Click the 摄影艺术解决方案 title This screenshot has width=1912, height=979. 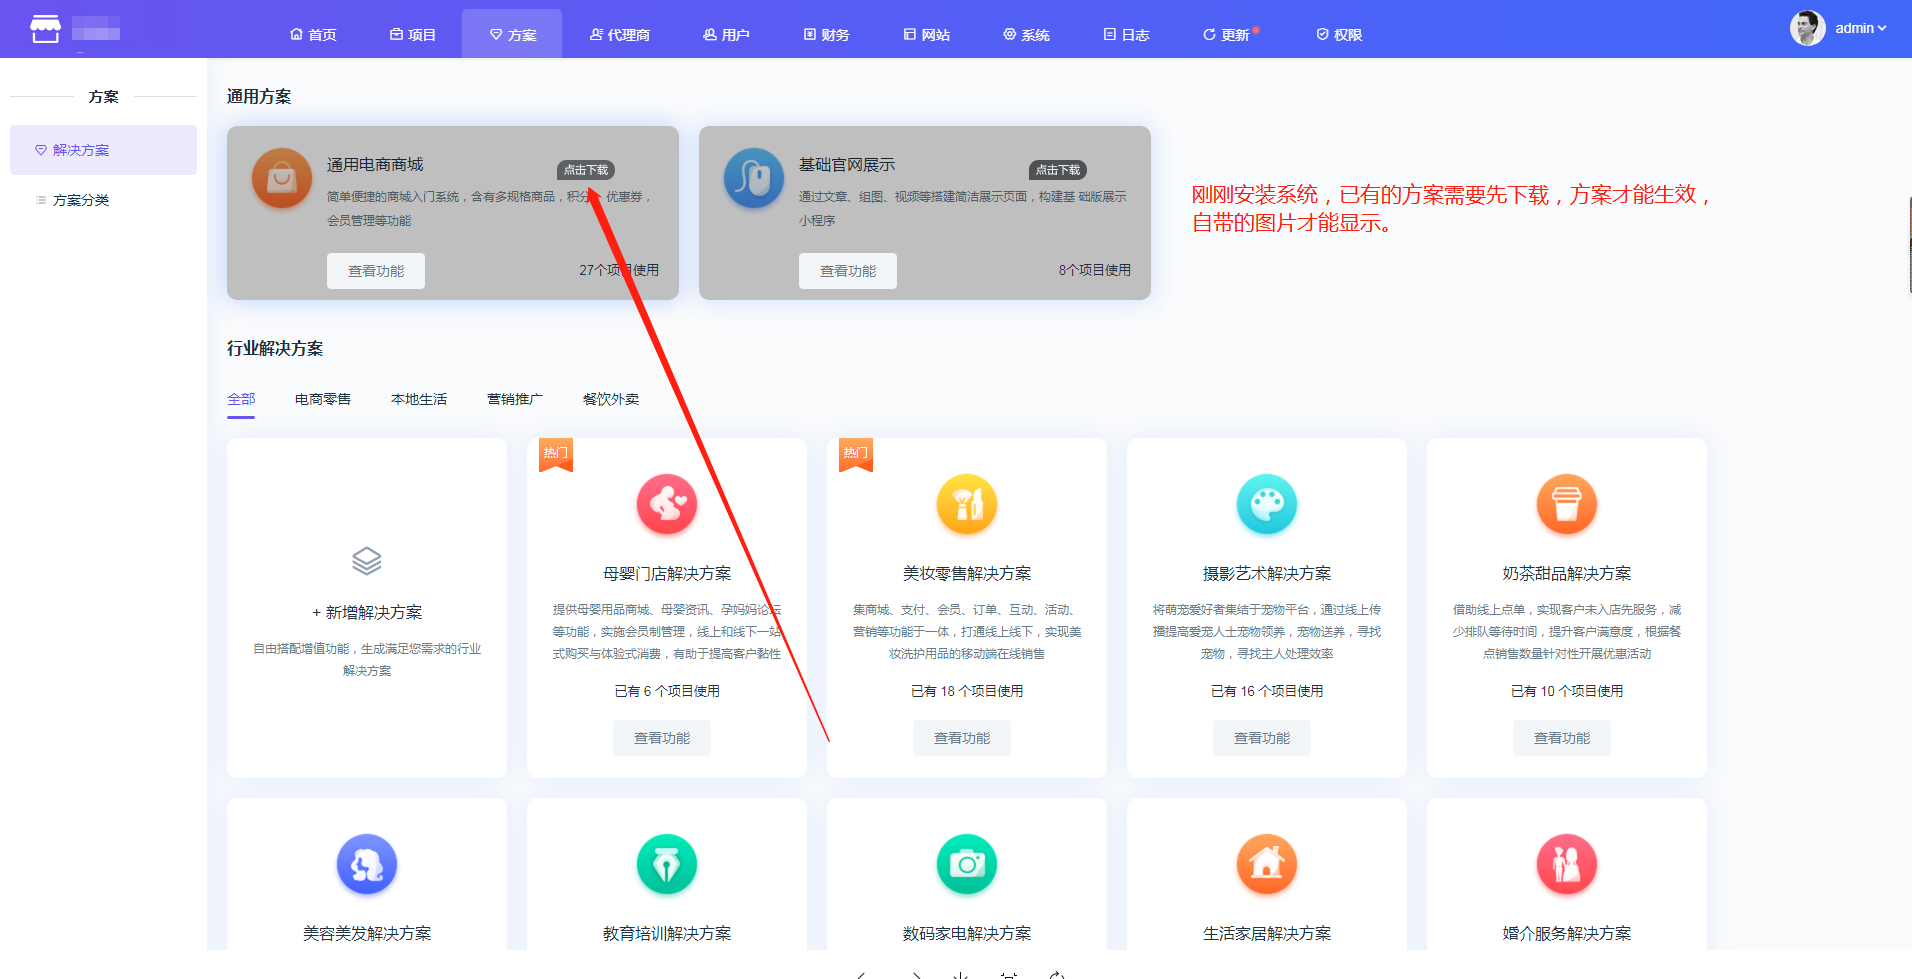pyautogui.click(x=1267, y=573)
